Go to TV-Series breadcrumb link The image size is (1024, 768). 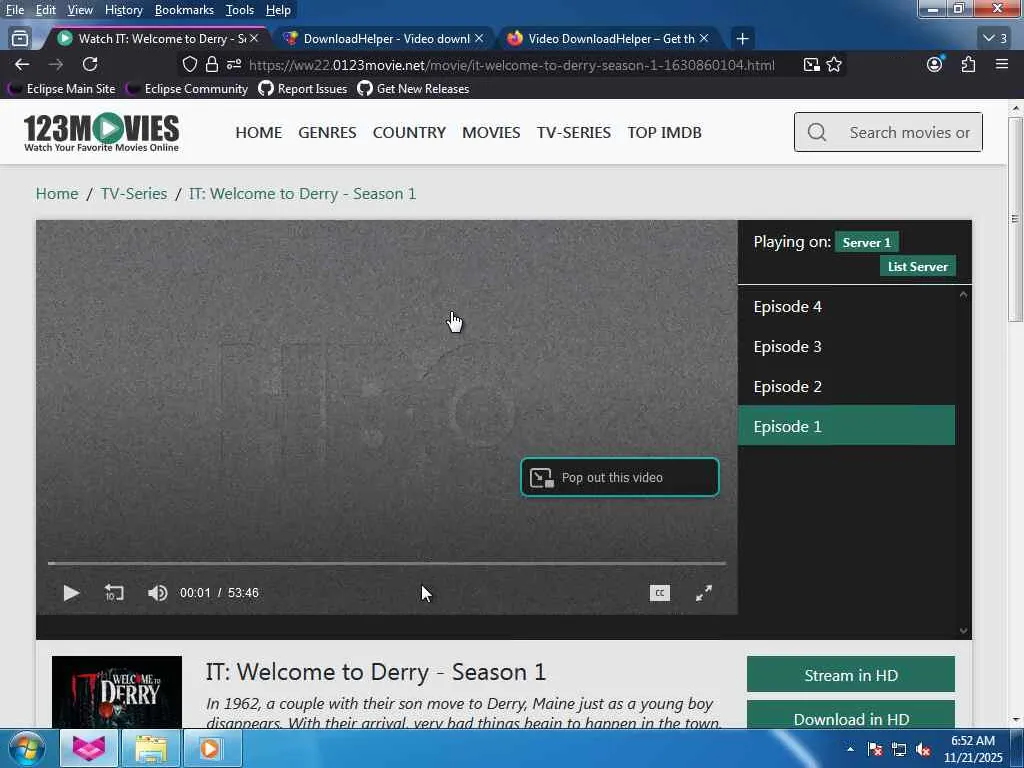coord(134,193)
